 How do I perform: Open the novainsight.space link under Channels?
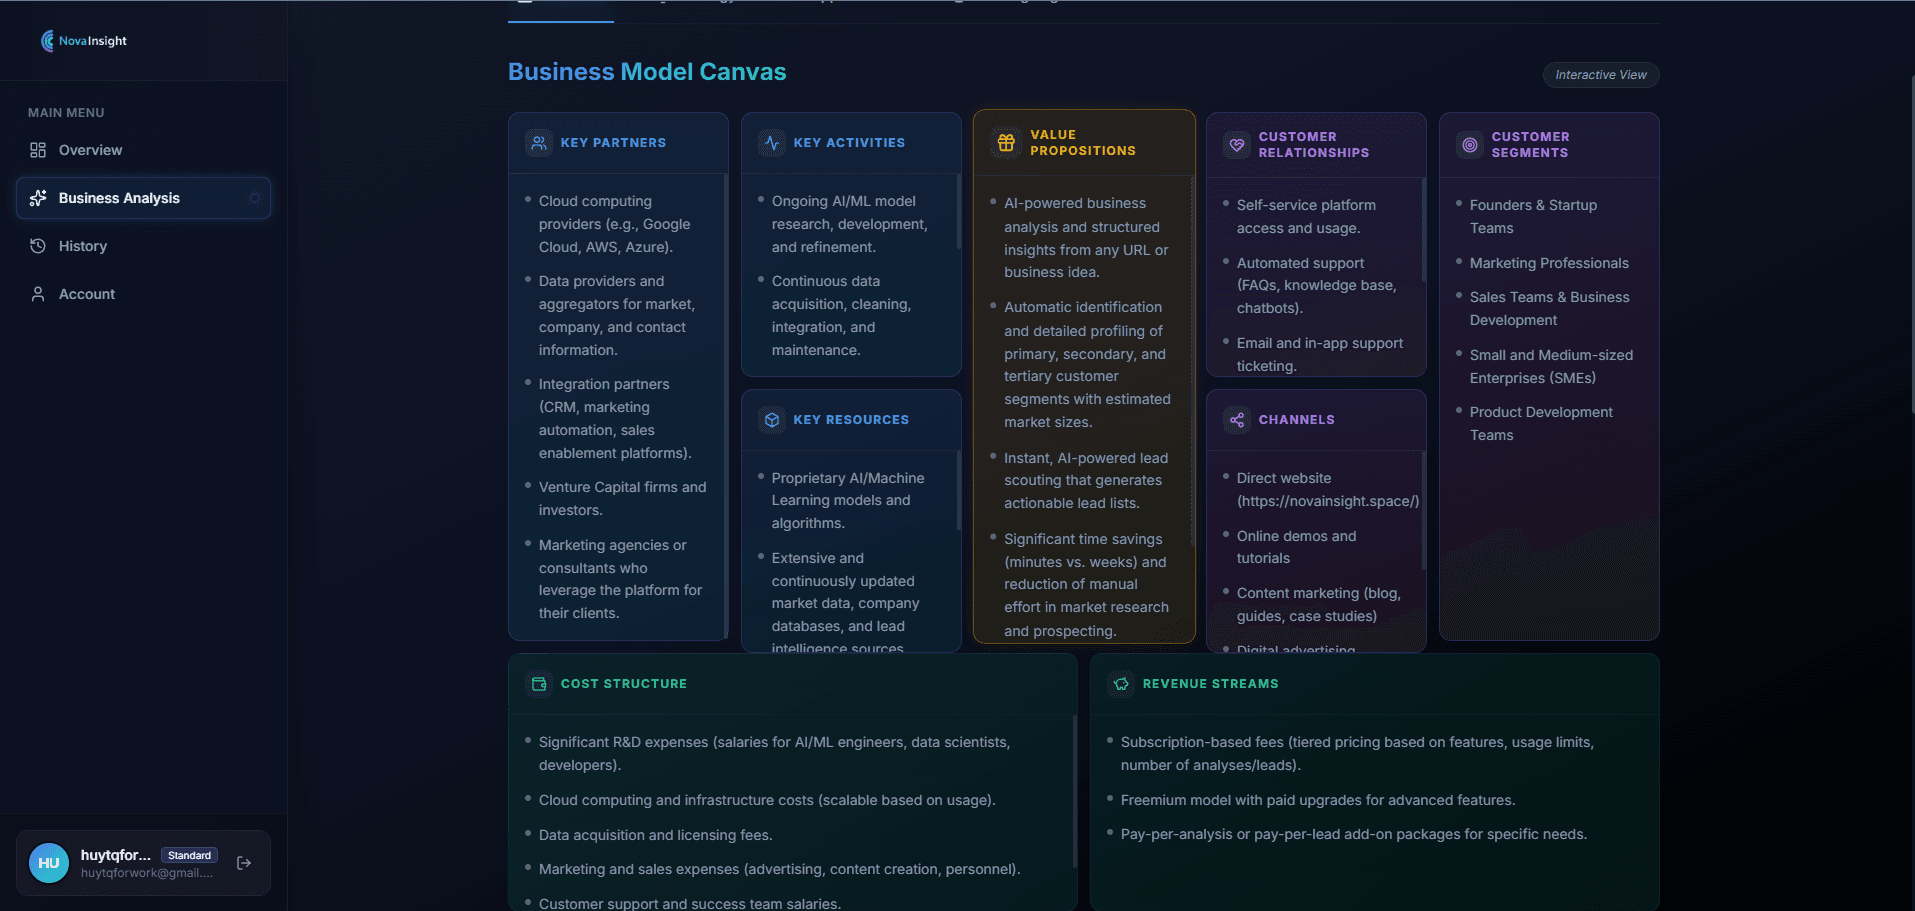click(x=1326, y=500)
